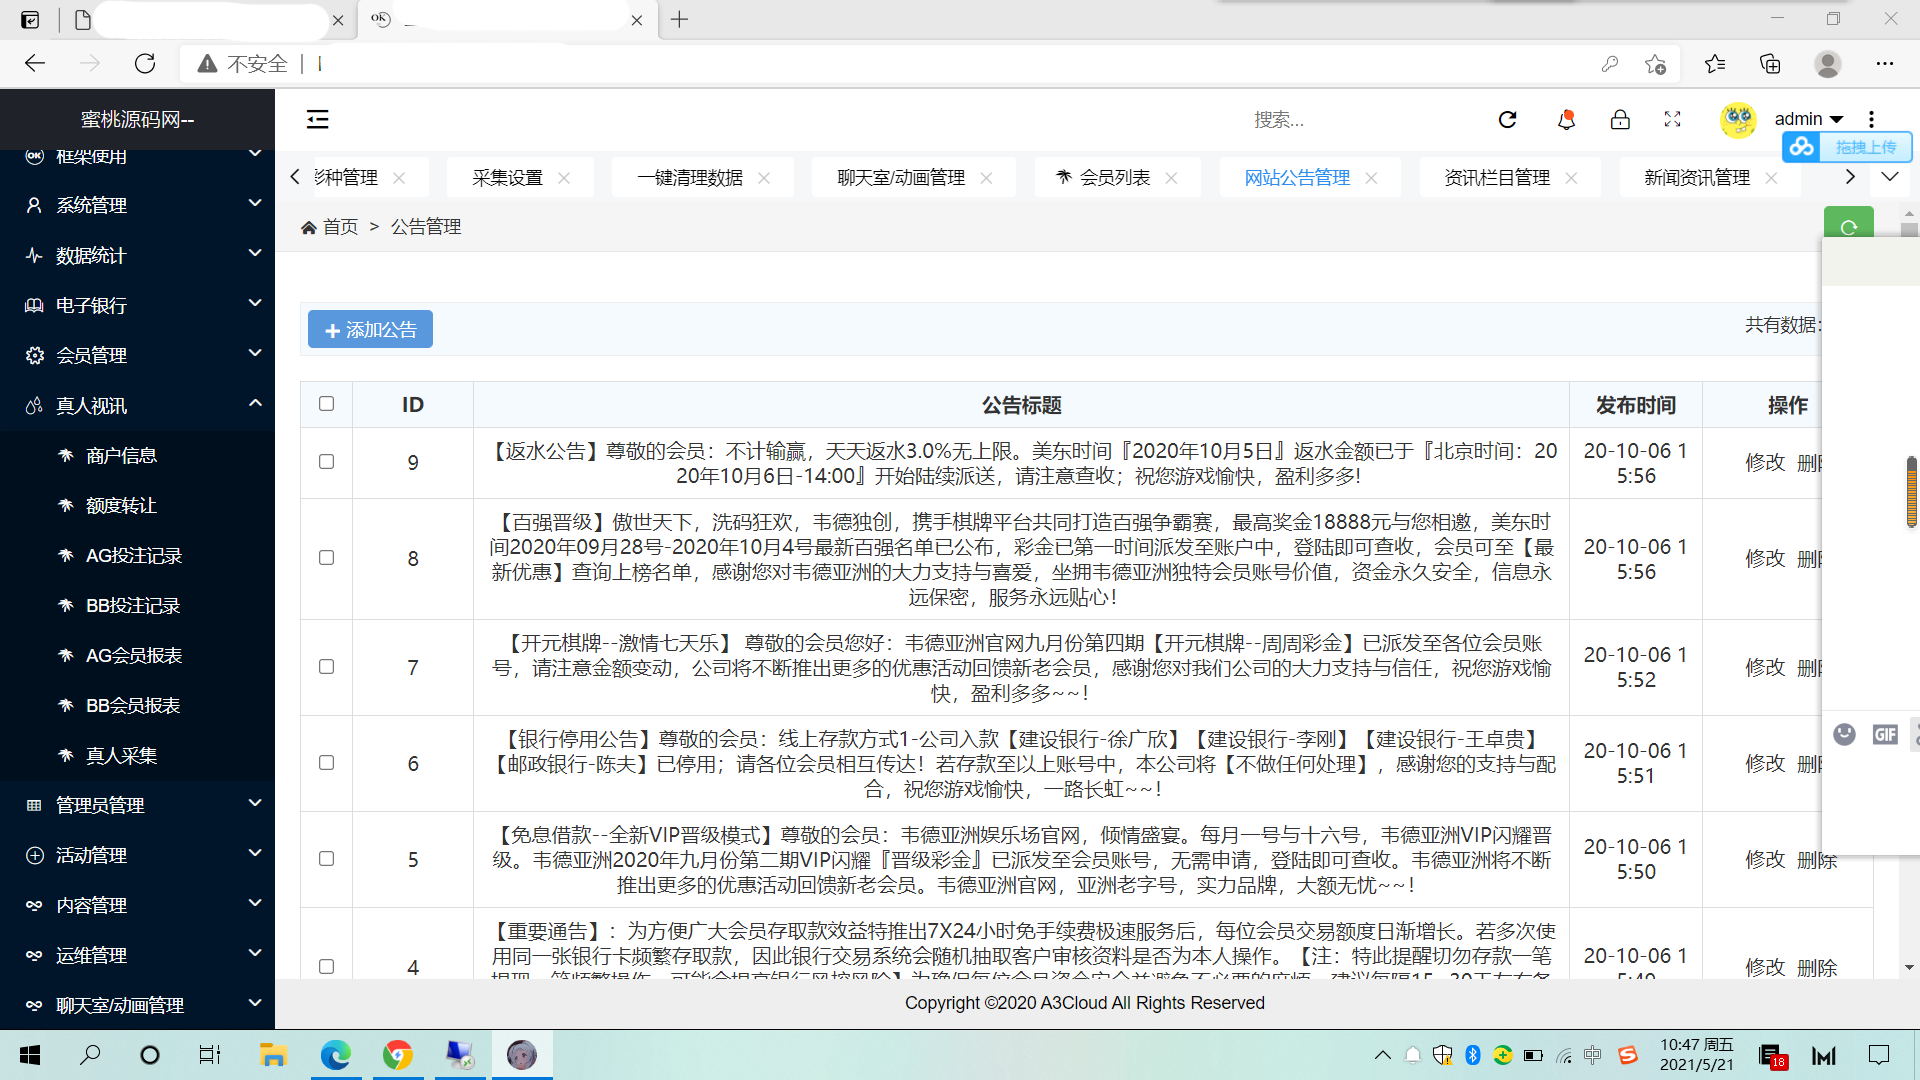The width and height of the screenshot is (1920, 1080).
Task: Click the sidebar collapse hamburger icon
Action: (317, 120)
